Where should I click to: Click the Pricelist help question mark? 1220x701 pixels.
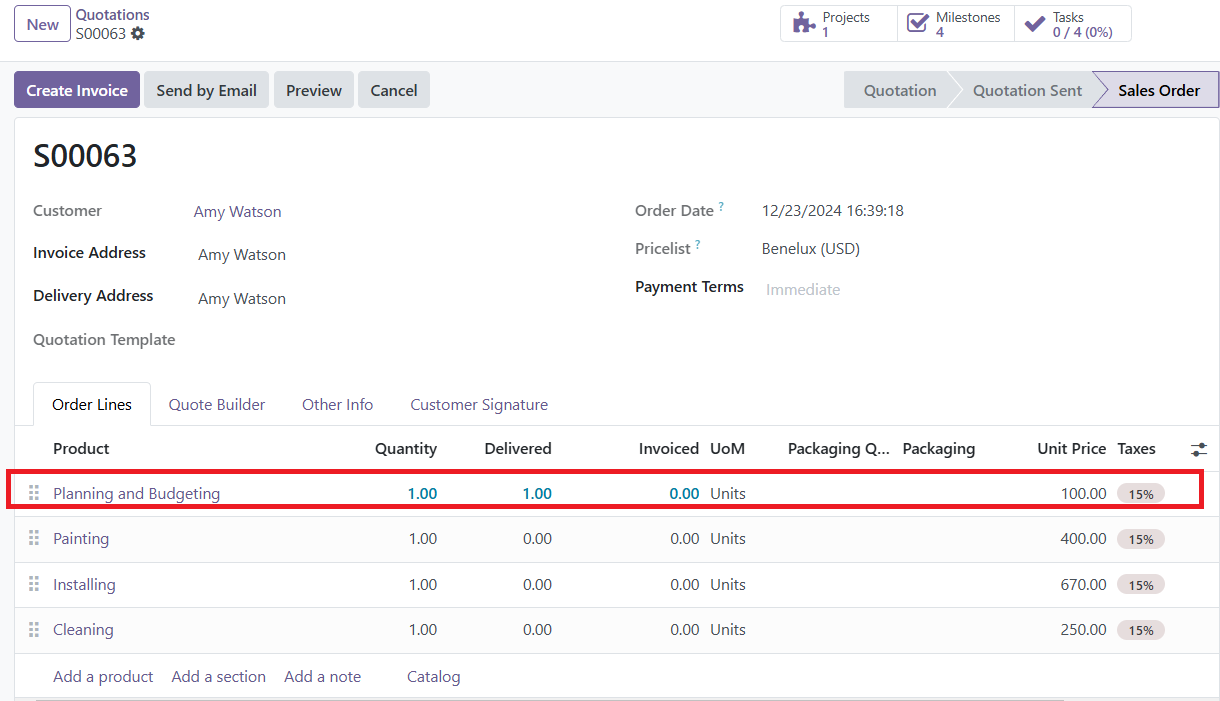point(698,245)
